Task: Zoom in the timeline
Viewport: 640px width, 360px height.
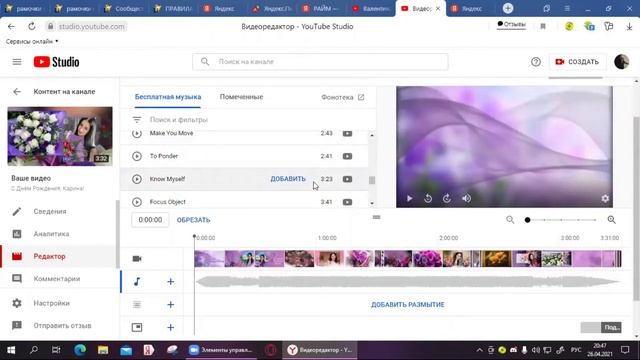Action: (x=611, y=220)
